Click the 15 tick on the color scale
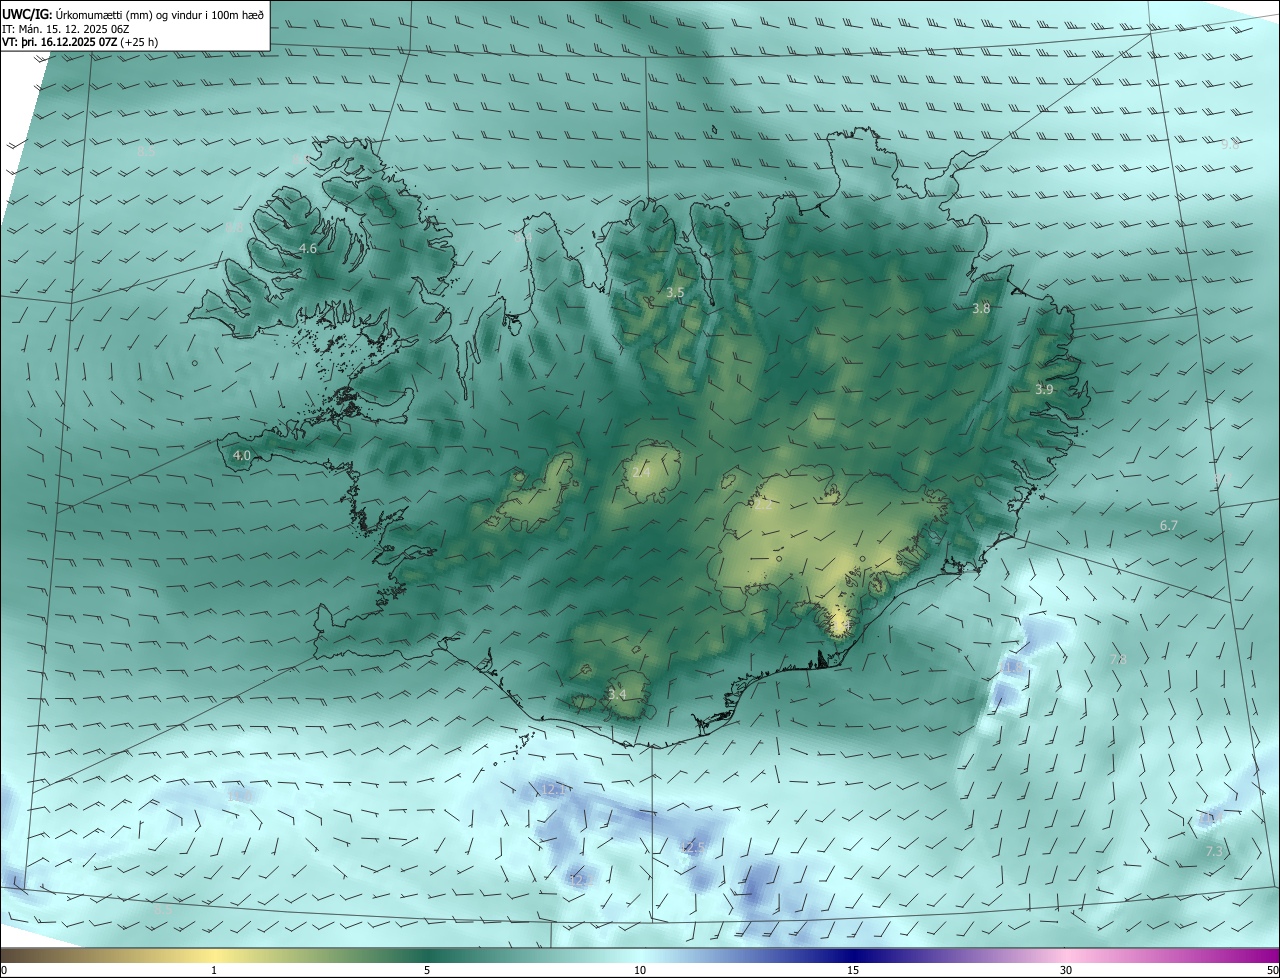1280x978 pixels. [853, 970]
